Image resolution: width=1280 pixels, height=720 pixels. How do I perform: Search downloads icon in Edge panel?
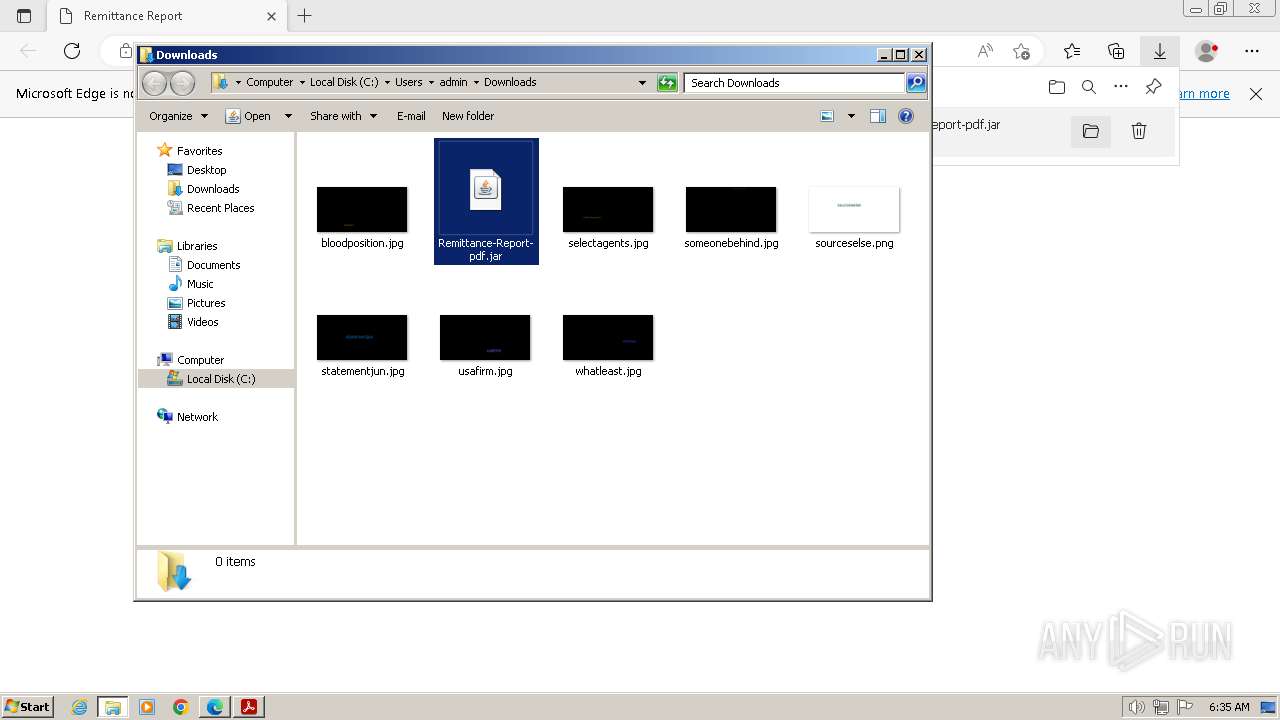[1089, 87]
